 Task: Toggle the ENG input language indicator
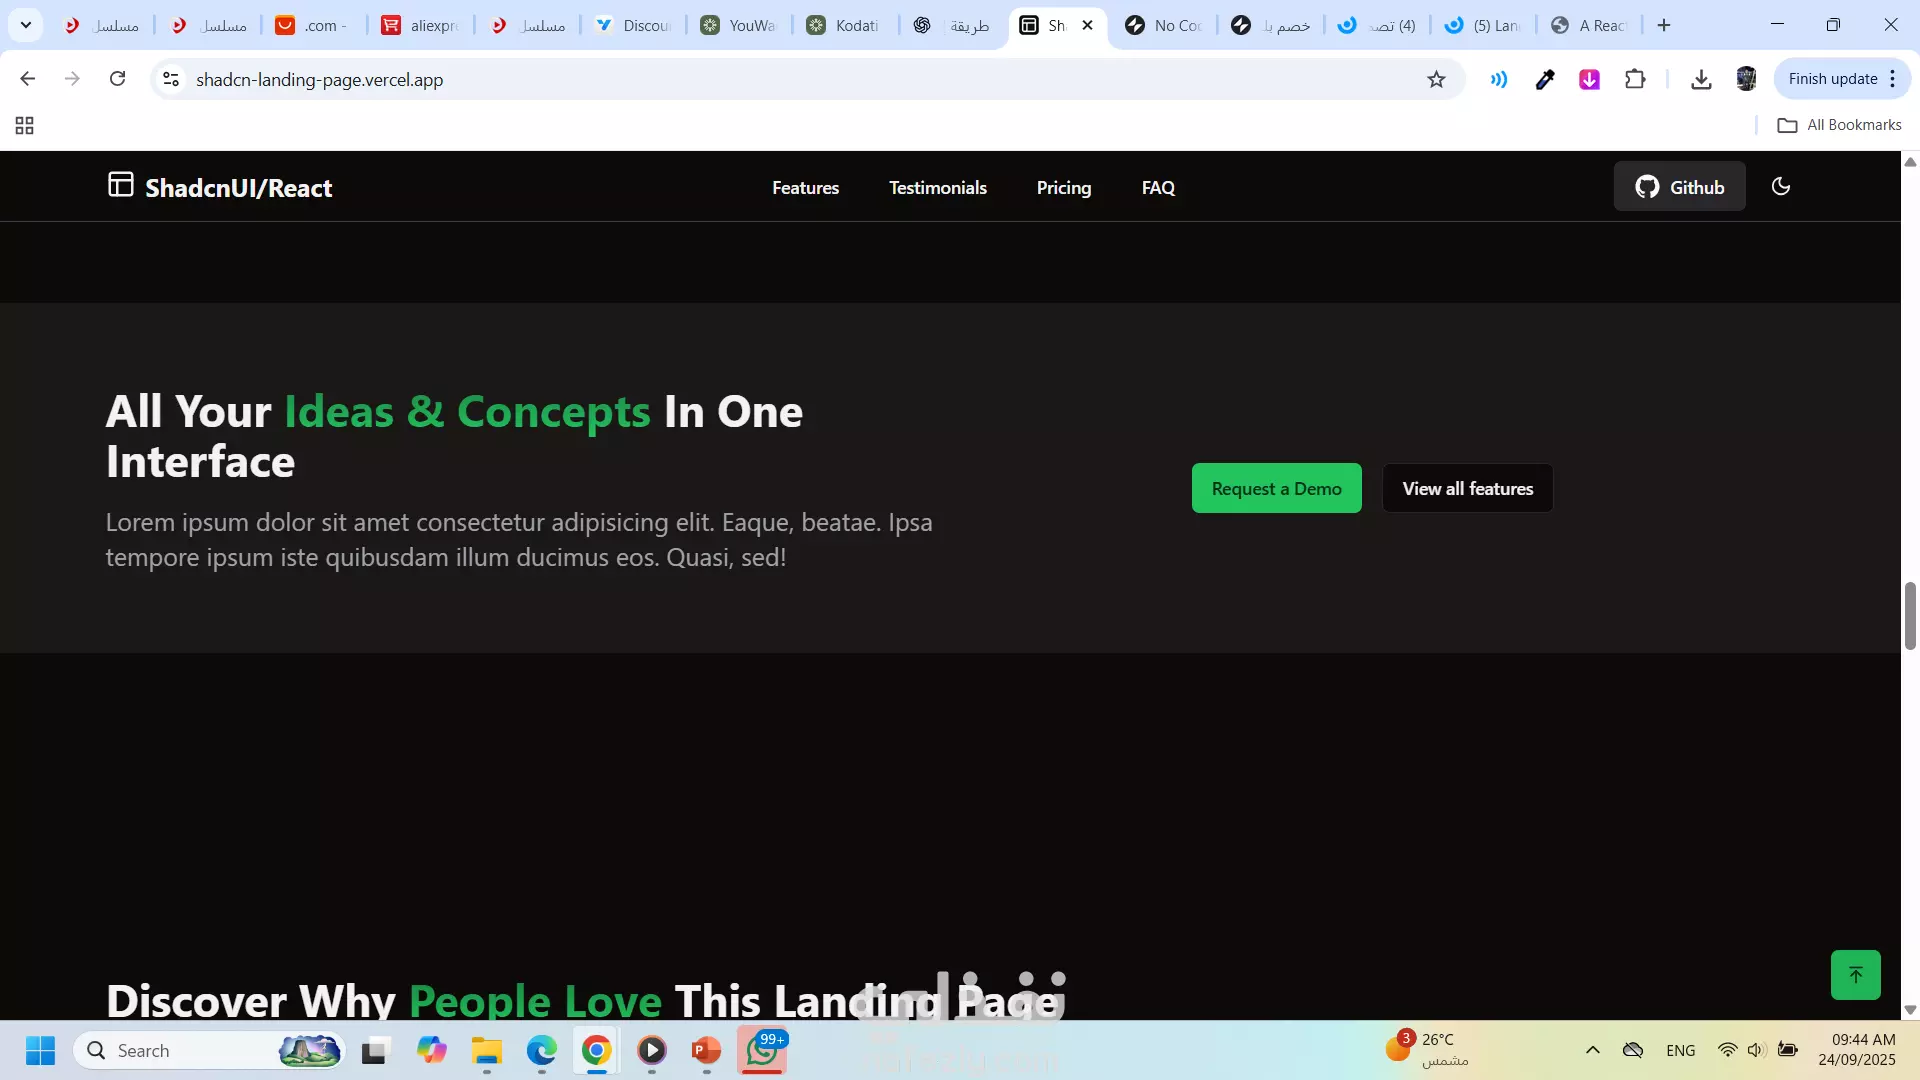point(1680,1050)
